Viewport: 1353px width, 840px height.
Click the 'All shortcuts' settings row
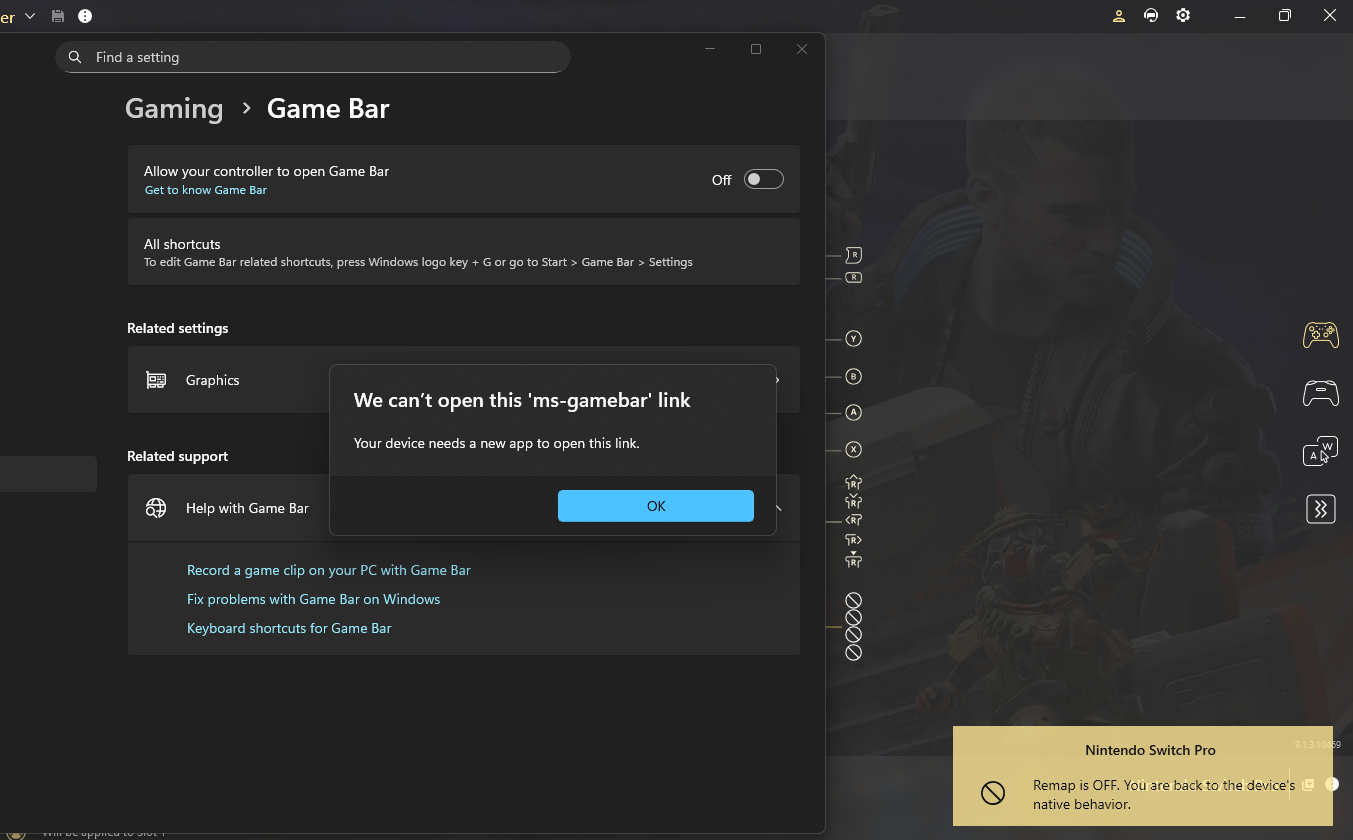click(x=463, y=252)
